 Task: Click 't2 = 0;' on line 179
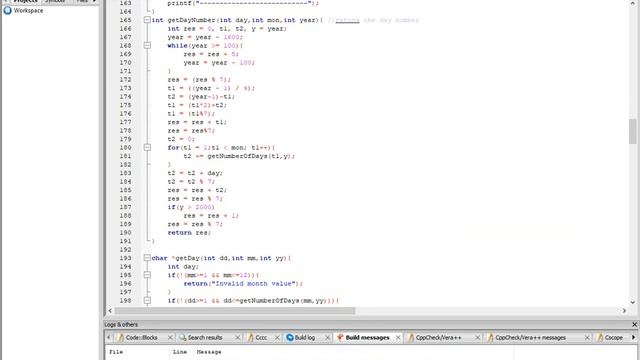click(x=181, y=139)
